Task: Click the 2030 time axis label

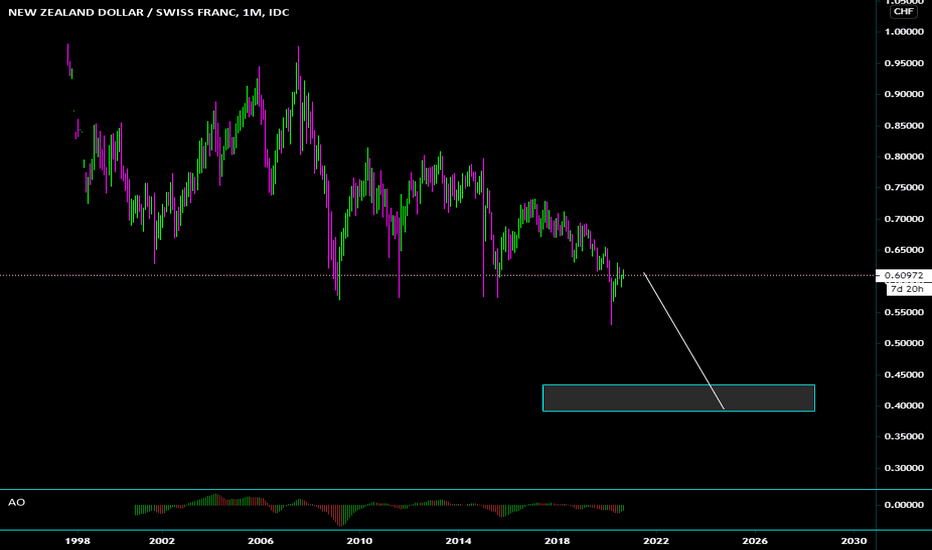Action: [x=854, y=540]
